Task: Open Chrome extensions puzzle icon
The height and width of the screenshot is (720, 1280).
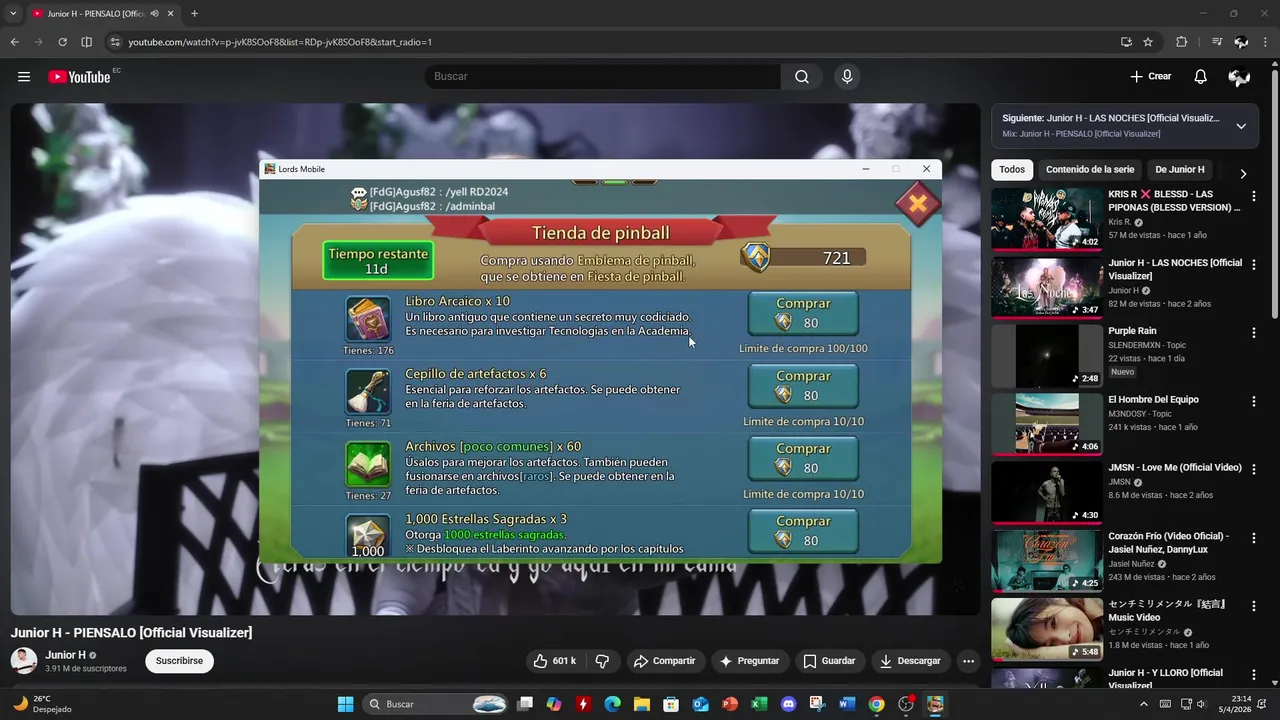Action: click(x=1182, y=42)
